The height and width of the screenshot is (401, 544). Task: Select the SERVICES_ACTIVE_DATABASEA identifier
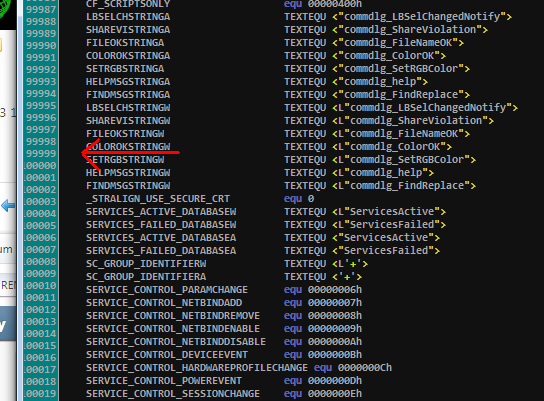161,238
